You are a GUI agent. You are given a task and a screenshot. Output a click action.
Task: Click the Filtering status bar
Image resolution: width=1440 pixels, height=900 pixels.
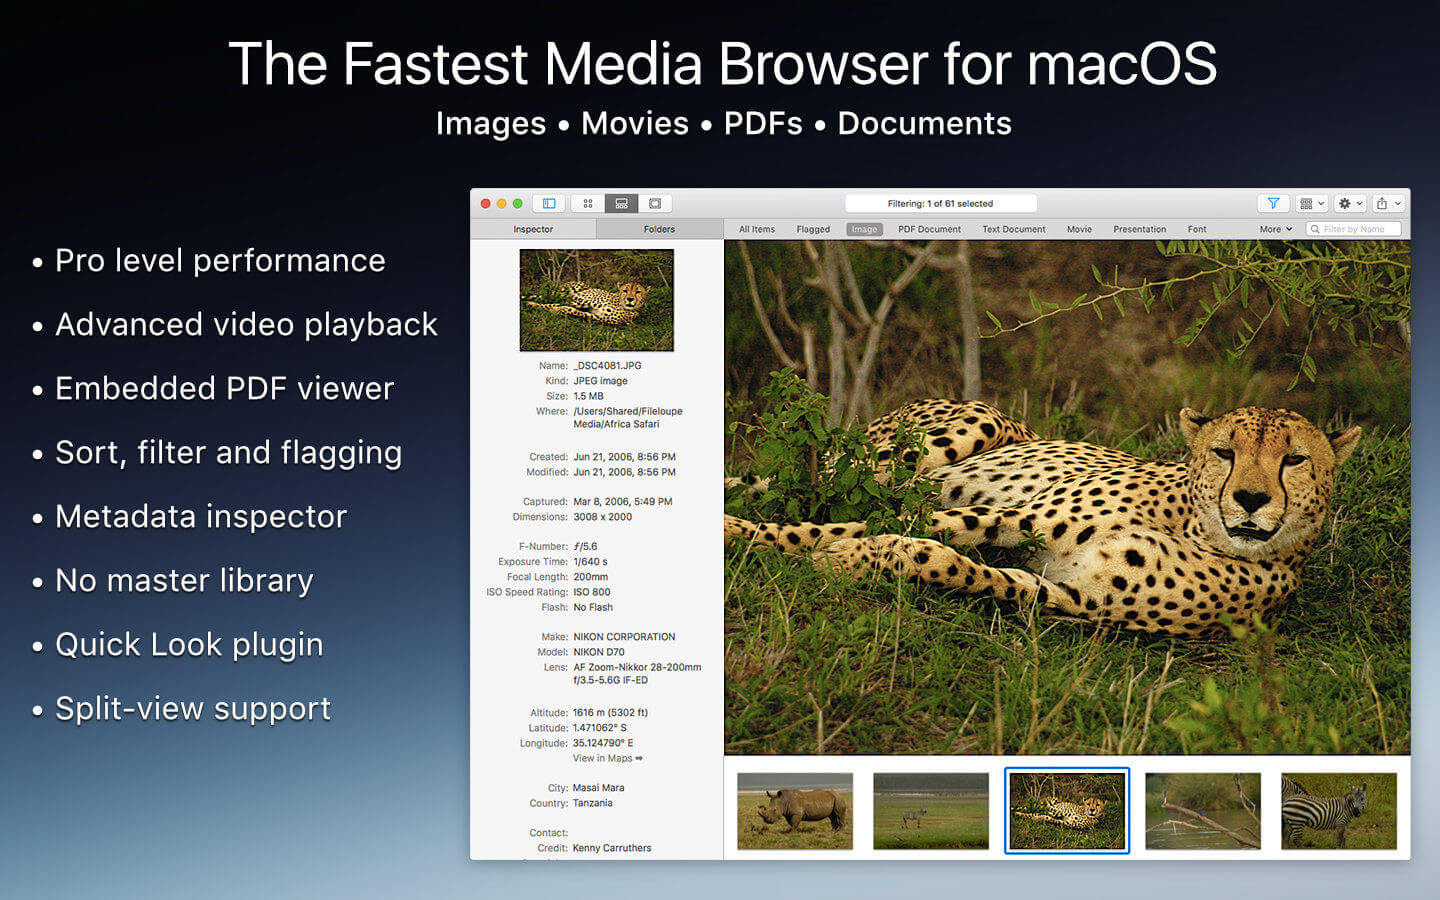point(938,202)
